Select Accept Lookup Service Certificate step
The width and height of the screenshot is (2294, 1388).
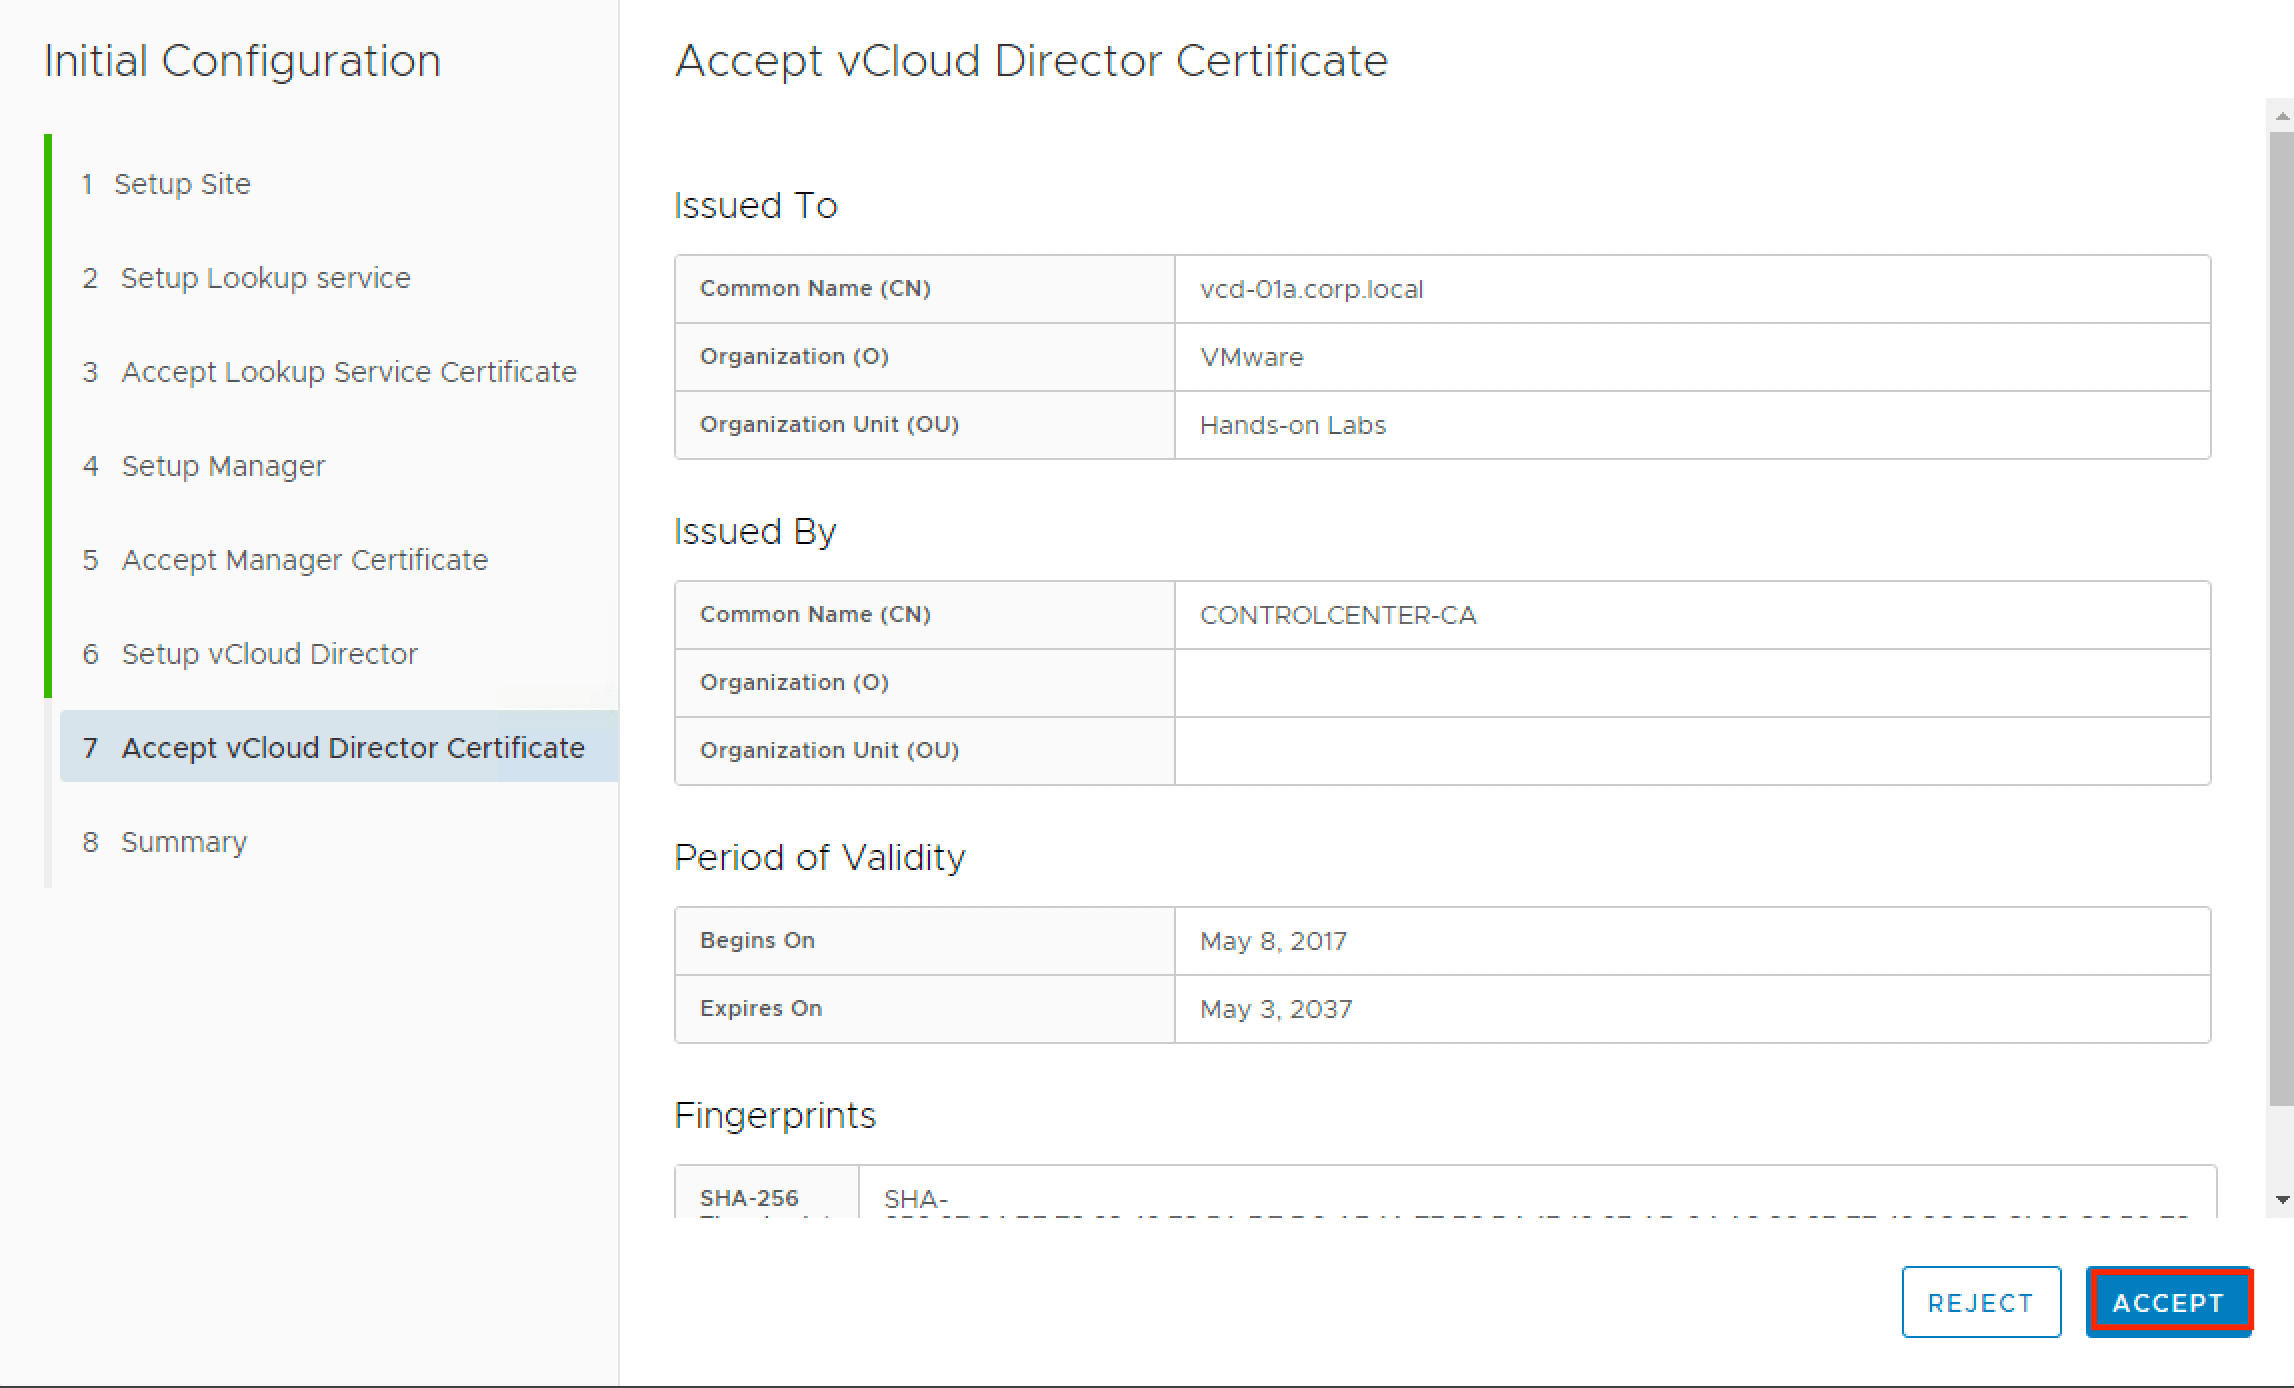pos(348,372)
